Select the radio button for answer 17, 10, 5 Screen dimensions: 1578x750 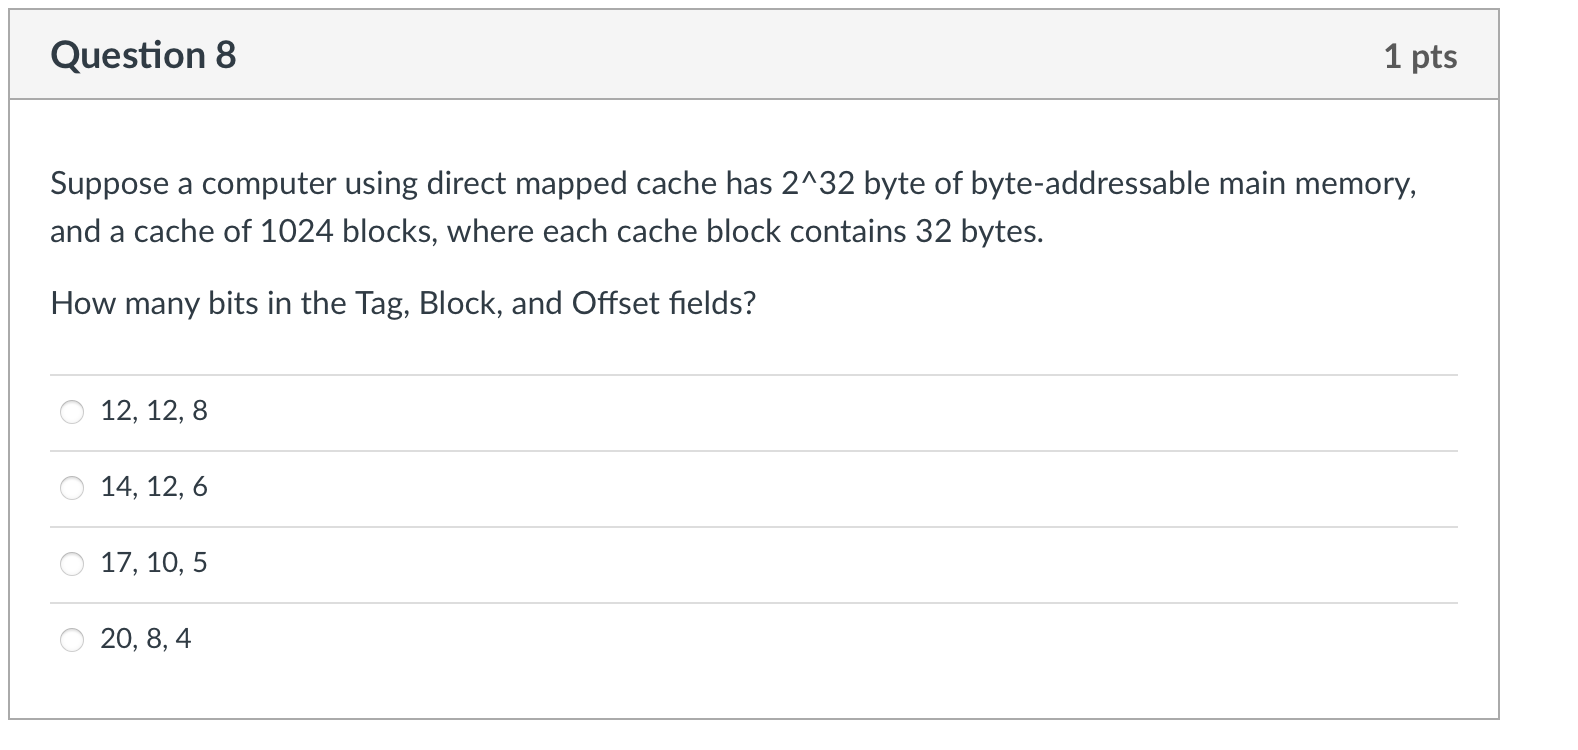click(71, 564)
